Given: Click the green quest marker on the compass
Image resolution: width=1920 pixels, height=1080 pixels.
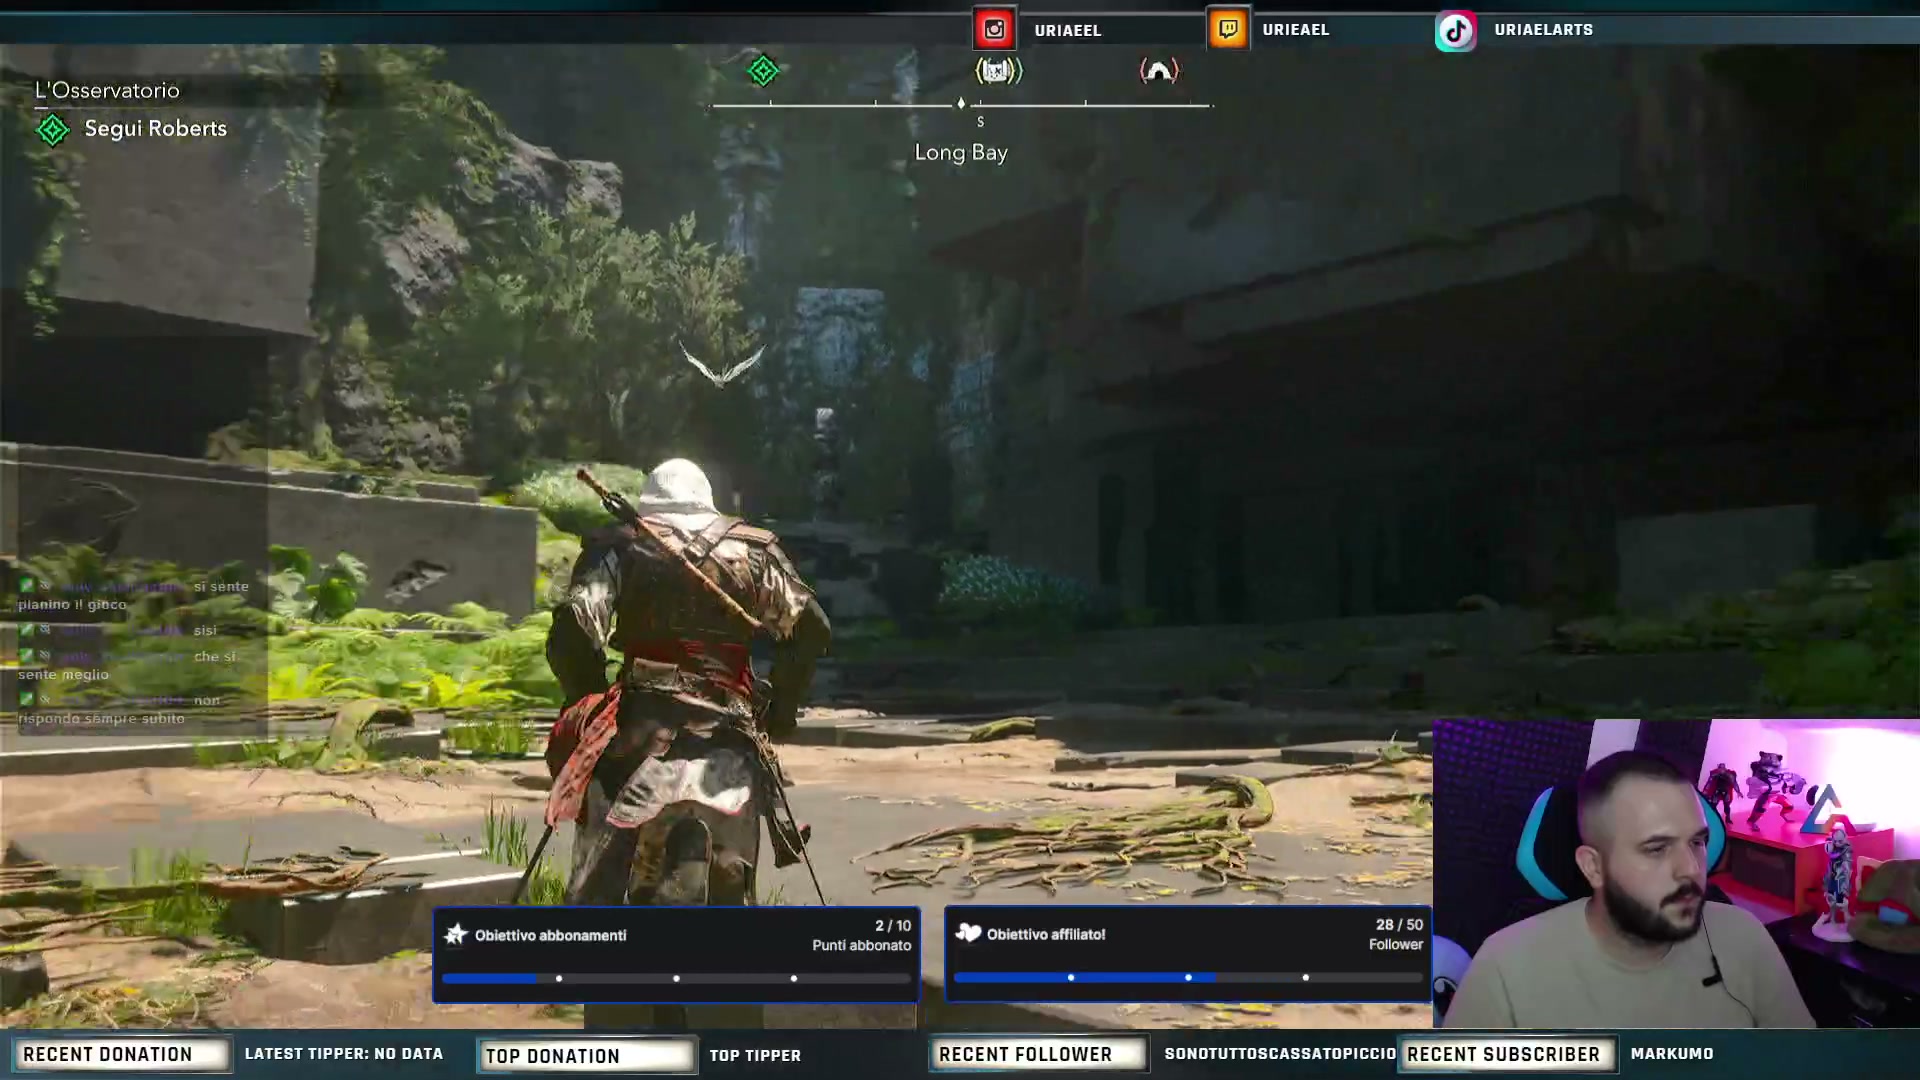Looking at the screenshot, I should pyautogui.click(x=763, y=71).
